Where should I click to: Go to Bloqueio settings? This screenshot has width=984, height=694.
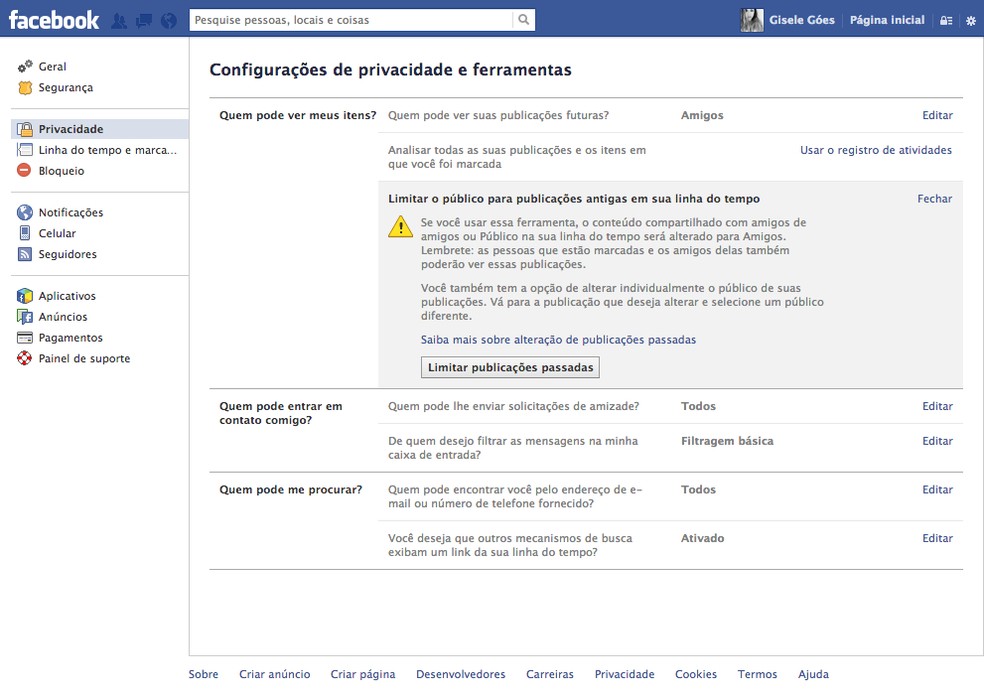click(61, 171)
